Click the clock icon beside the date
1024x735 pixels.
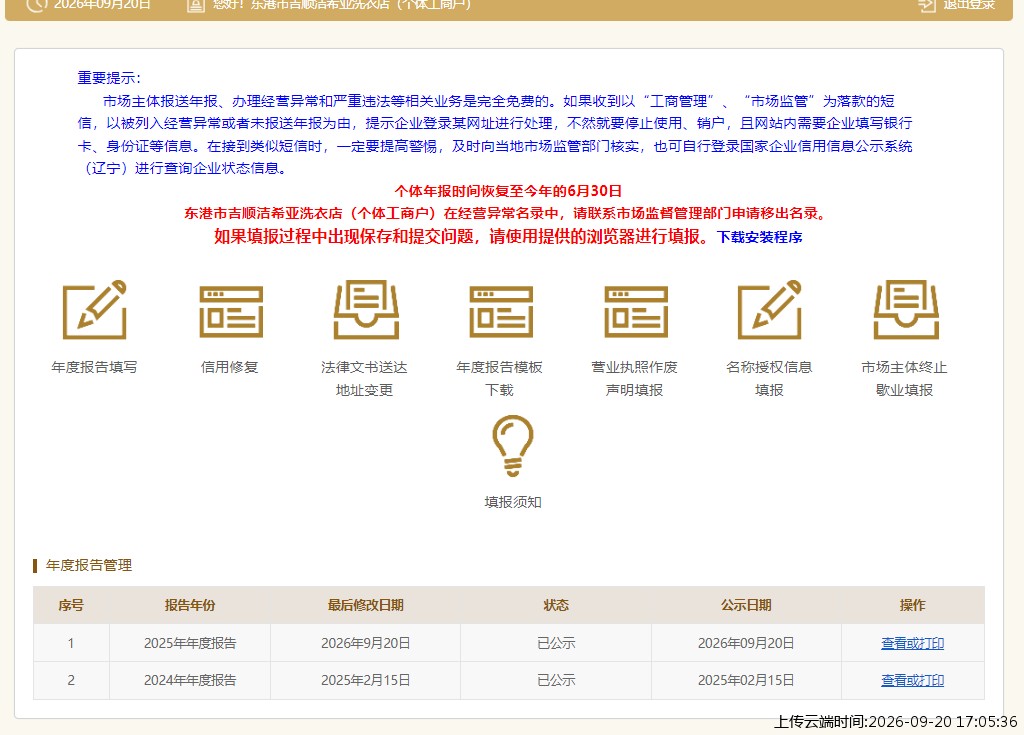coord(37,5)
